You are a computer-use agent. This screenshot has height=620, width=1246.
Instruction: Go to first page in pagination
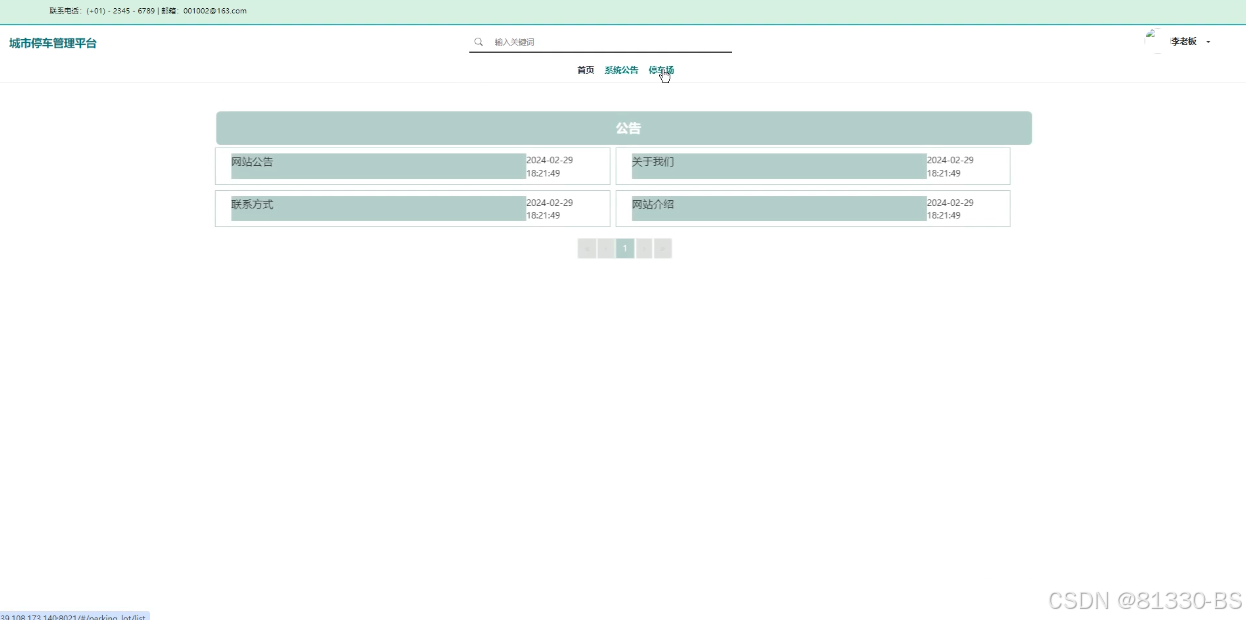point(587,248)
